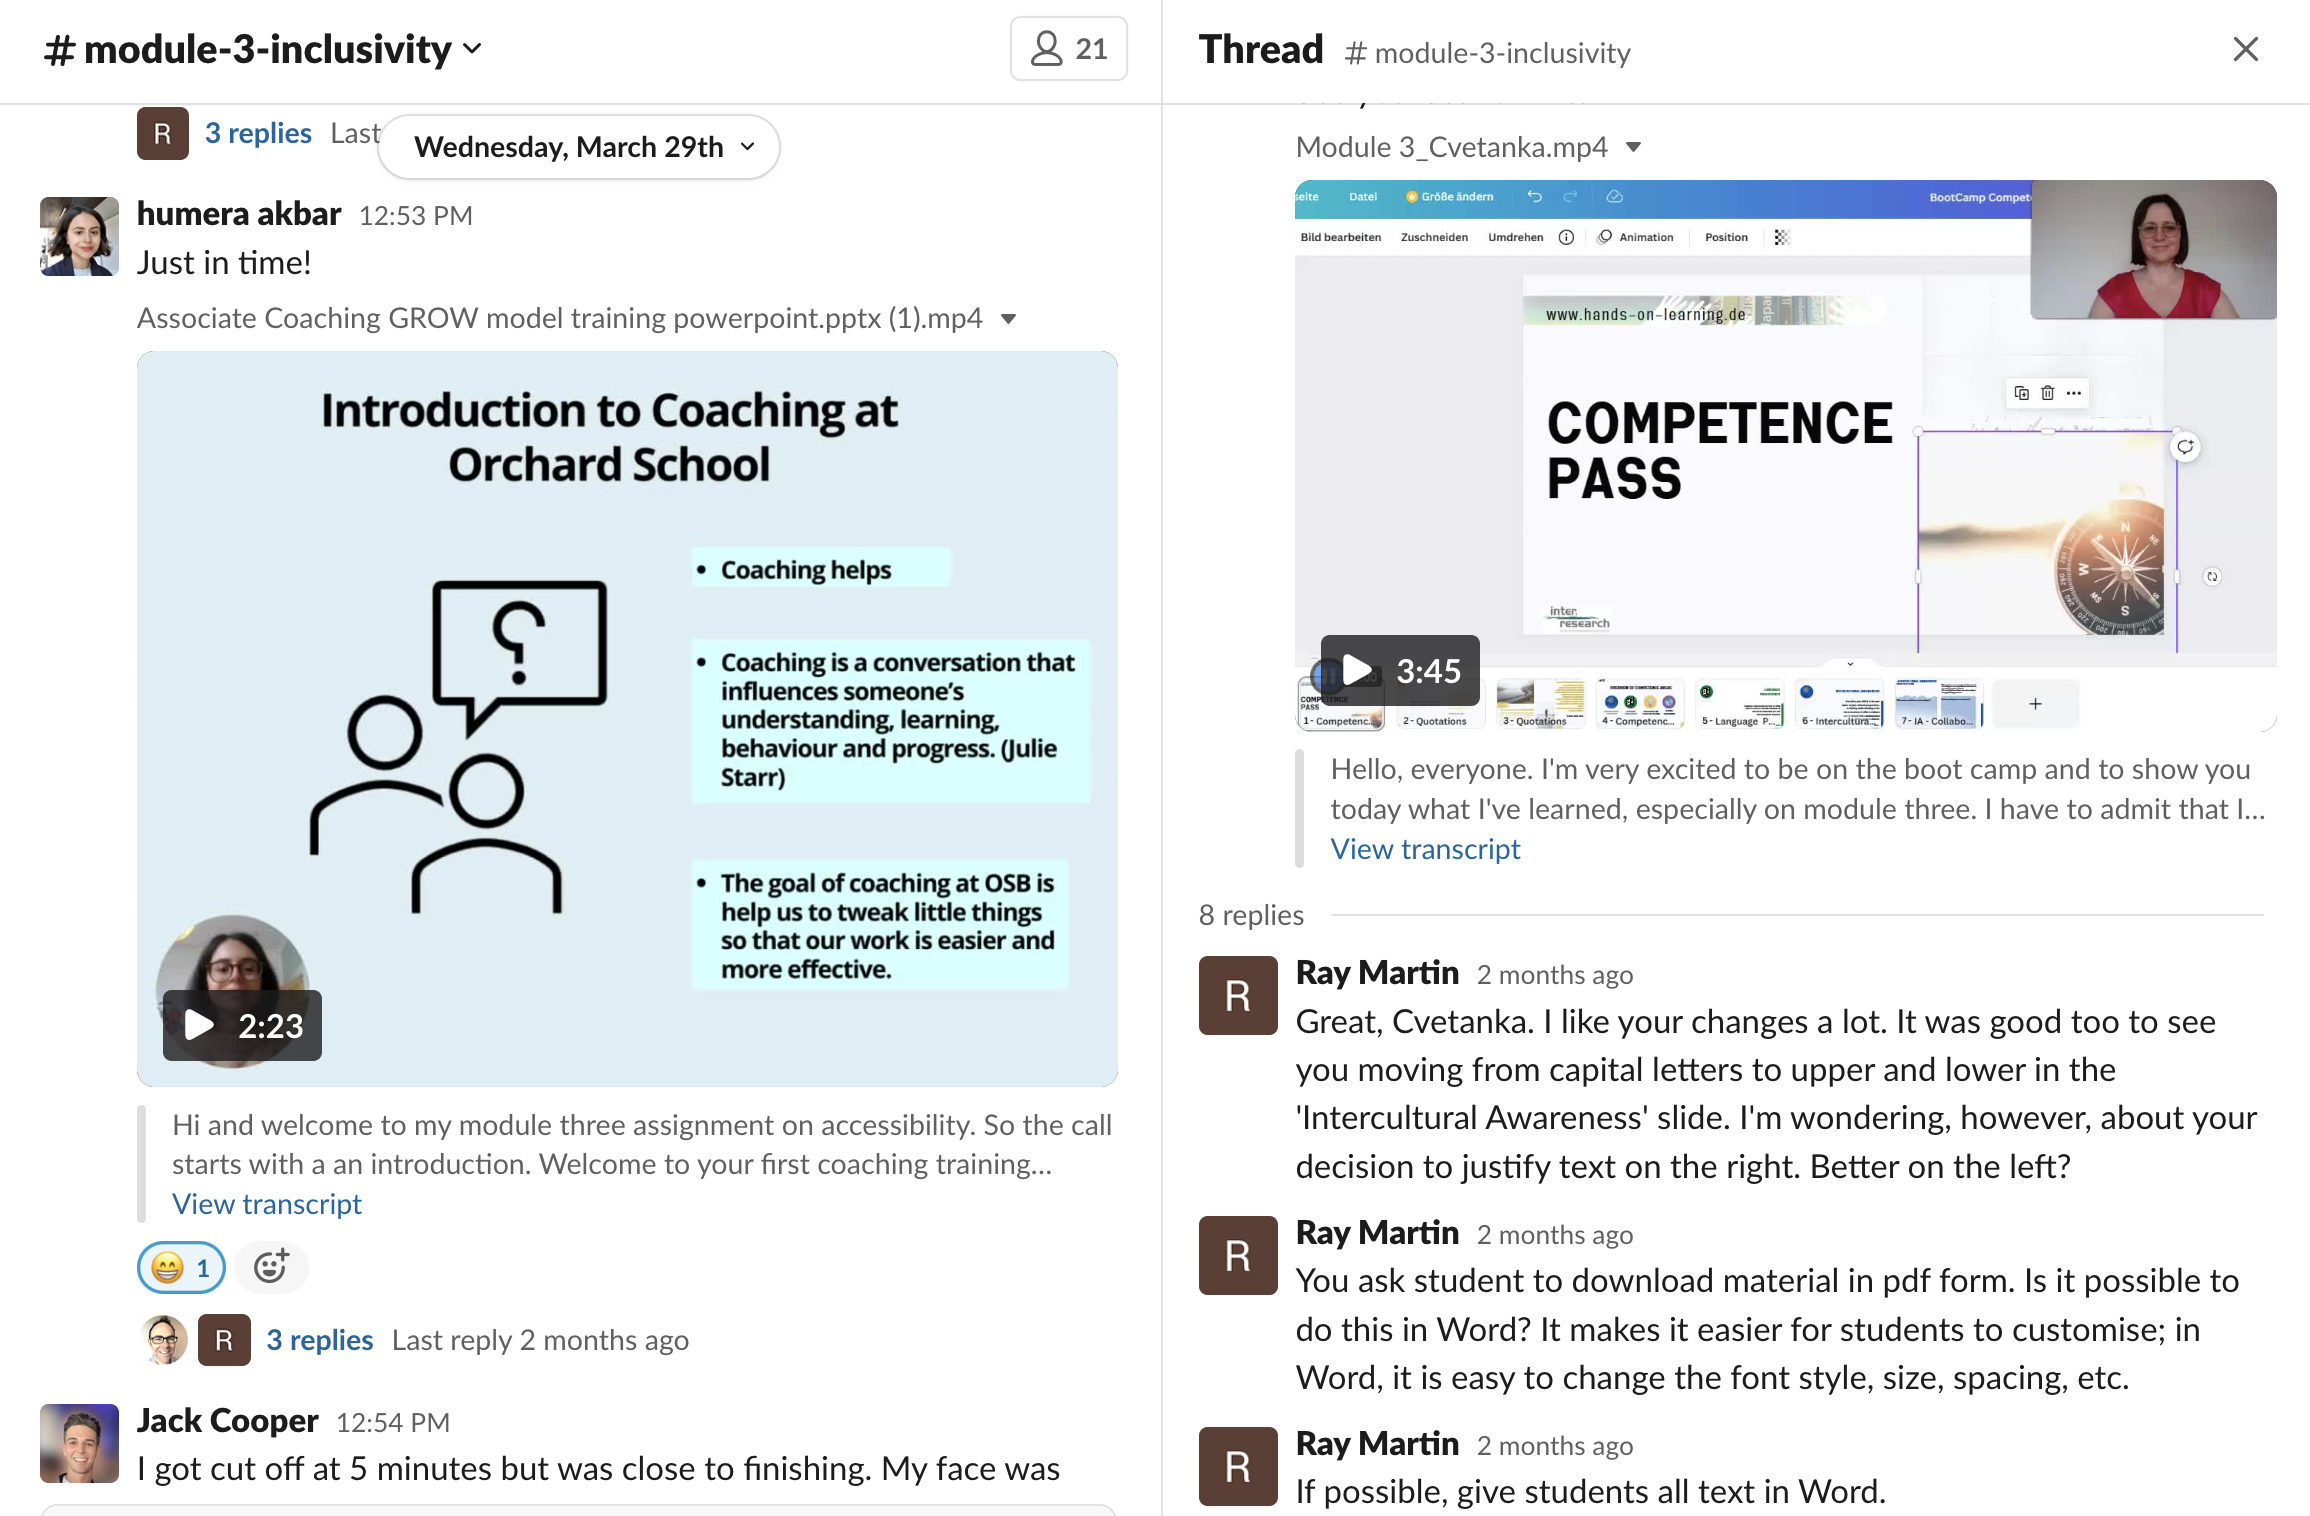Click Ray Martin's avatar on the Word pdf reply
Image resolution: width=2310 pixels, height=1516 pixels.
tap(1238, 1255)
